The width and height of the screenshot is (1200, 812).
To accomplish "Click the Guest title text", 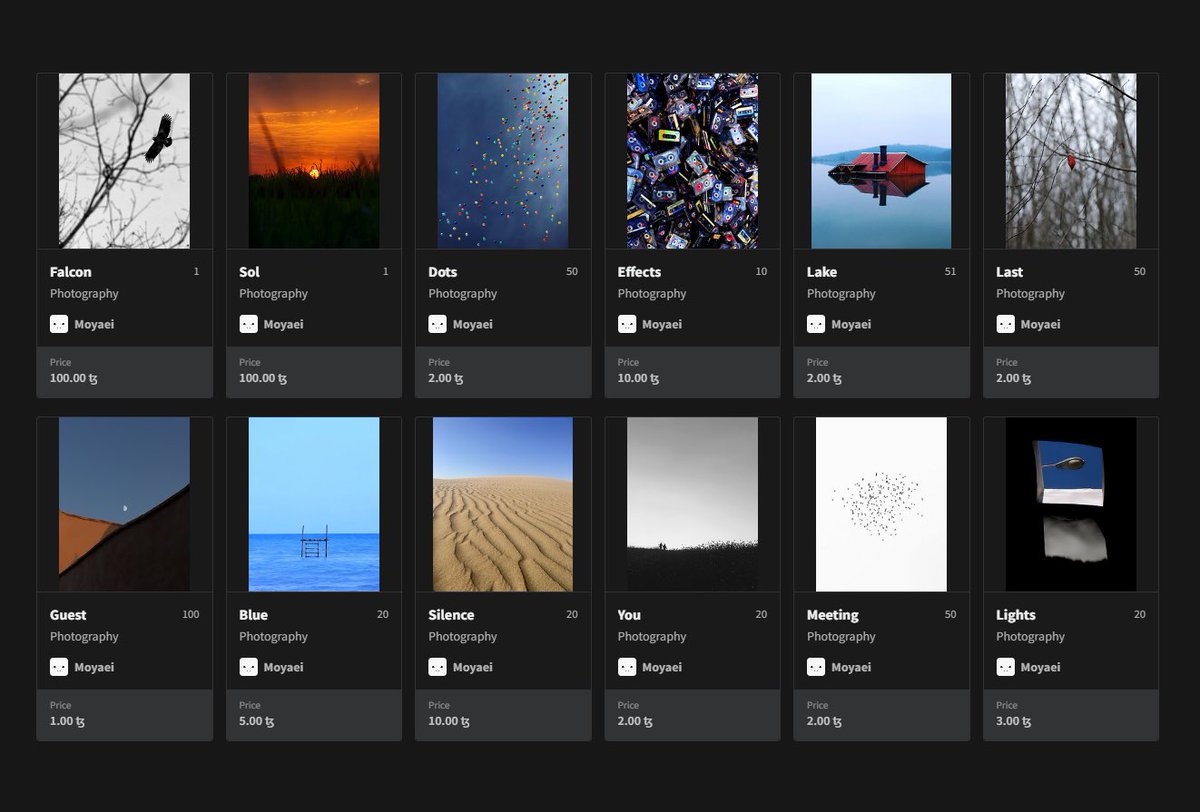I will pyautogui.click(x=68, y=615).
